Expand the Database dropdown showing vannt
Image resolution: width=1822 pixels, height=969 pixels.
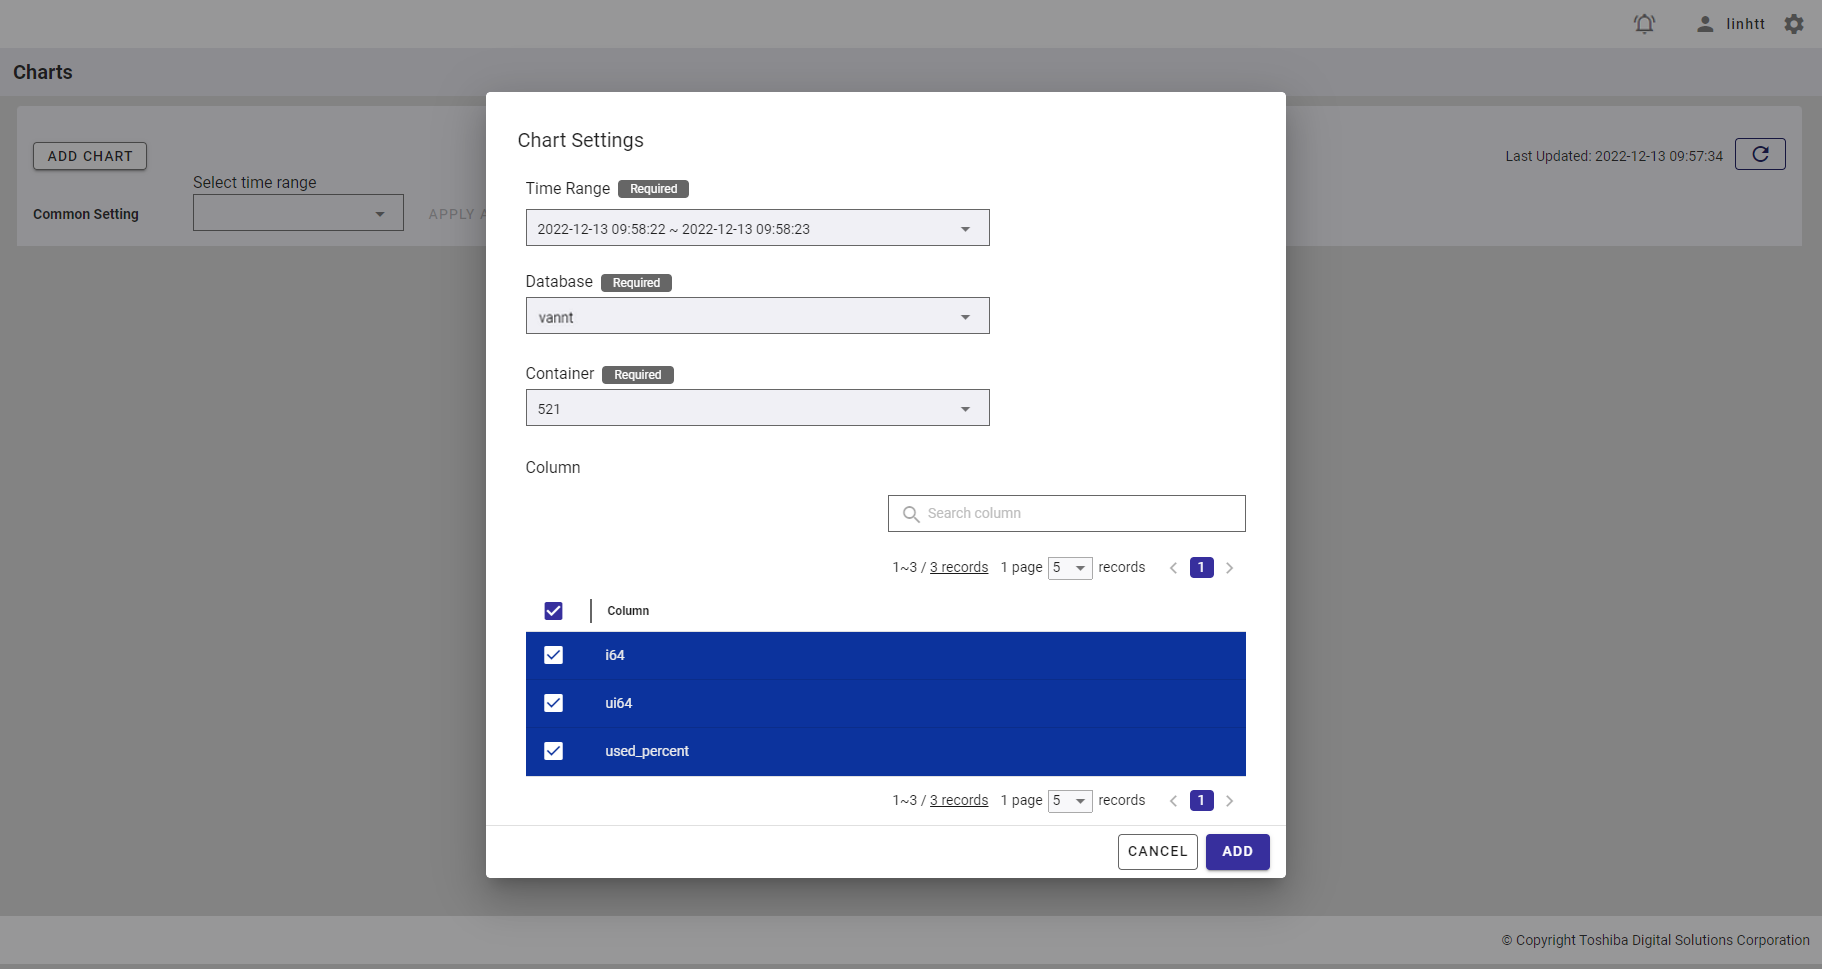point(757,316)
